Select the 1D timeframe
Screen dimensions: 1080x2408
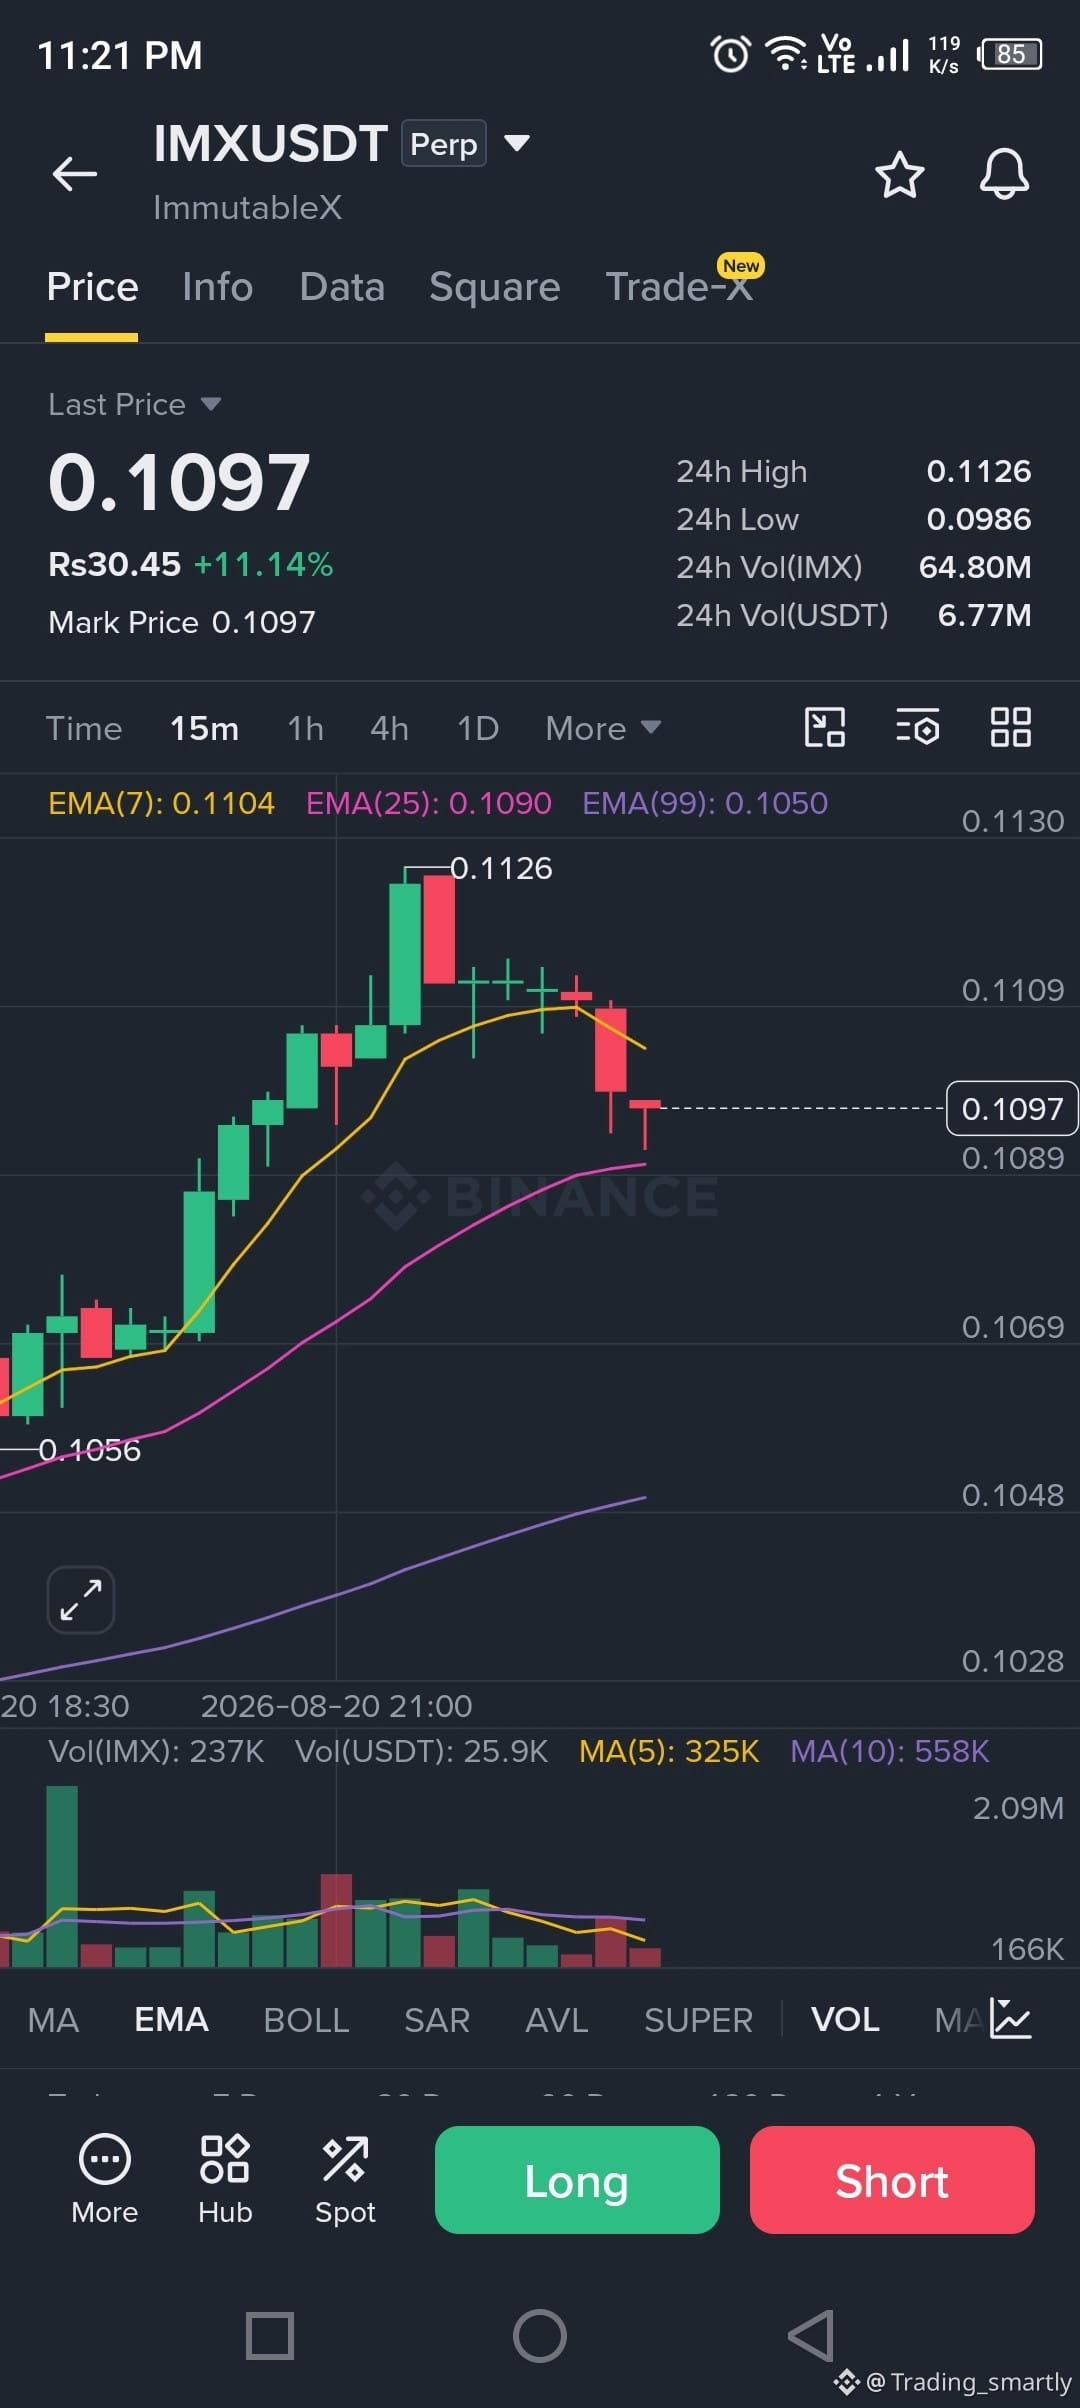click(x=477, y=728)
